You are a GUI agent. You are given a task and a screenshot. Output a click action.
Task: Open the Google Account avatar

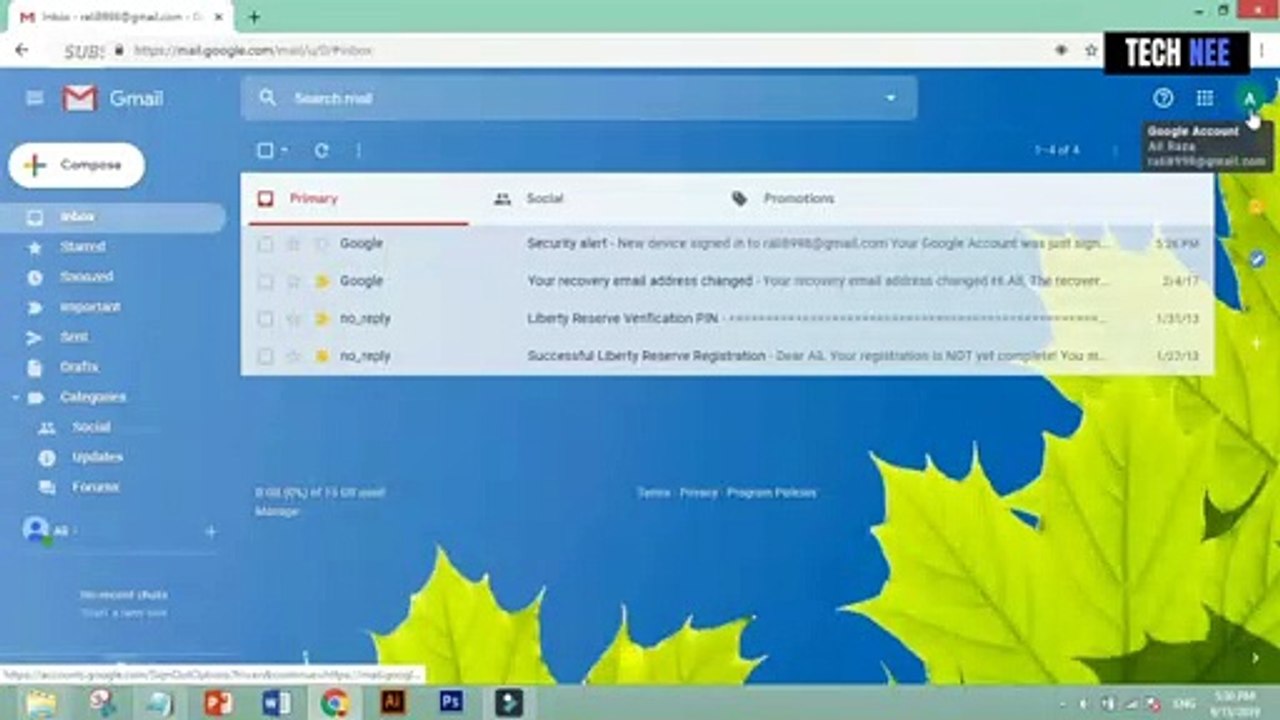(1248, 98)
